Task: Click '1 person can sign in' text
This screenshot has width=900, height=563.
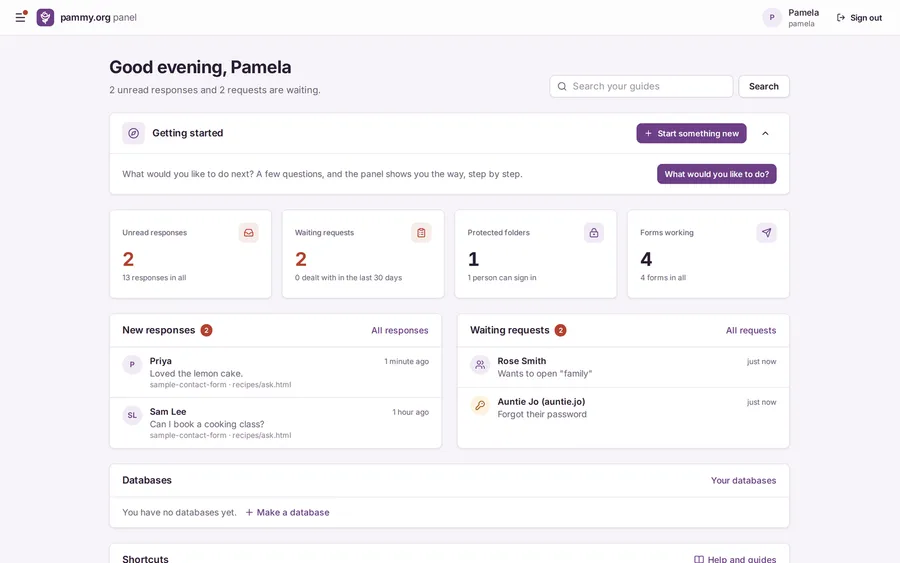Action: 502,278
